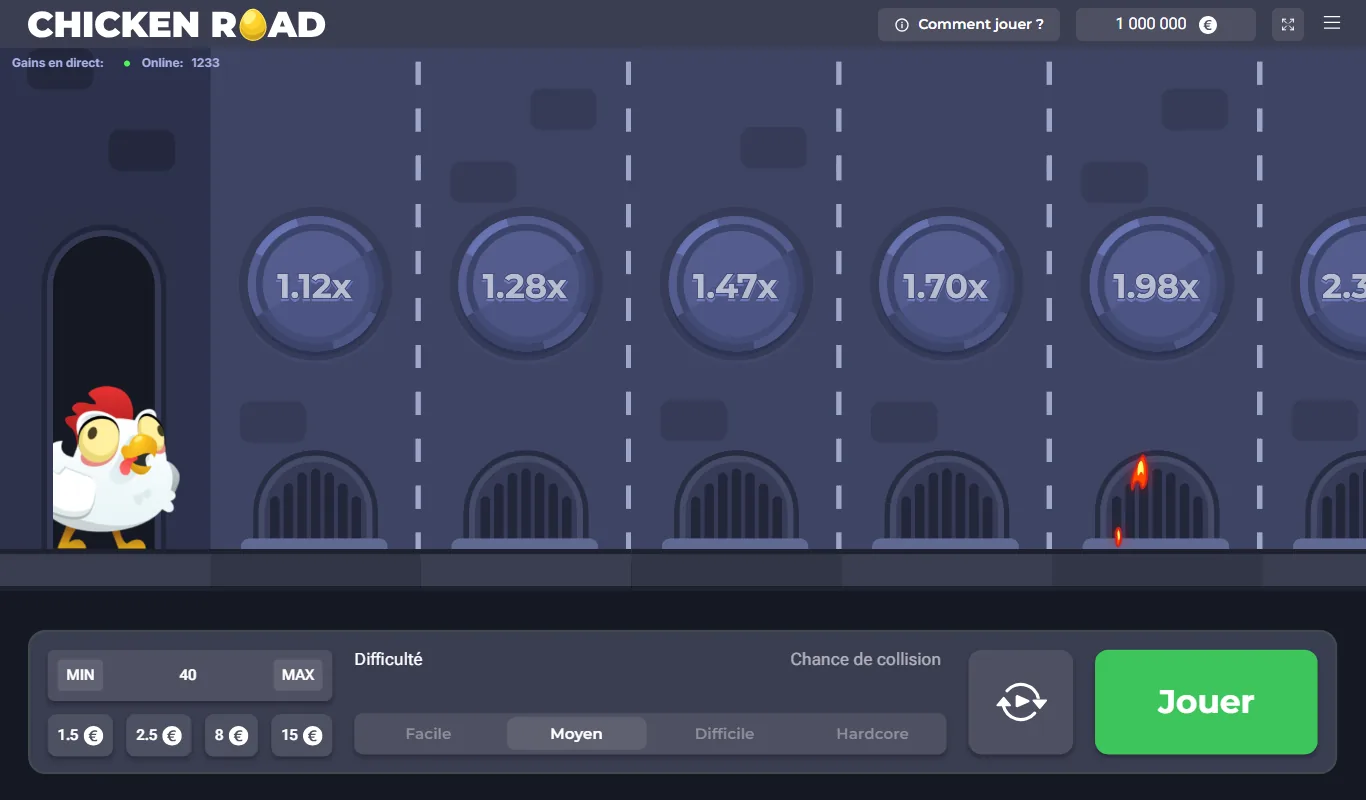
Task: Select Moyen difficulty
Action: tap(576, 734)
